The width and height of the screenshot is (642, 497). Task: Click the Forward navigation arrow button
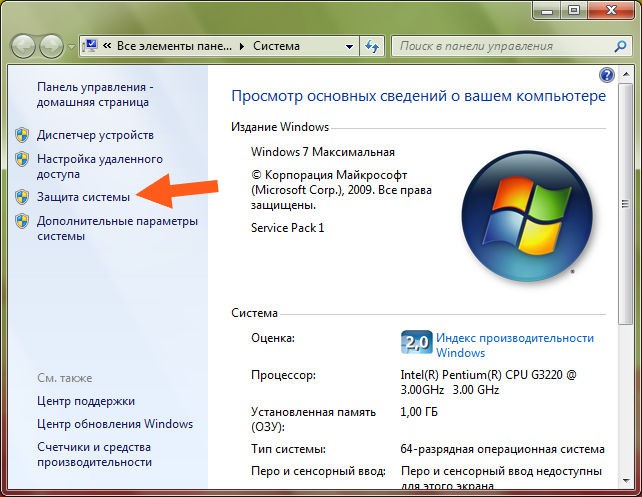51,46
